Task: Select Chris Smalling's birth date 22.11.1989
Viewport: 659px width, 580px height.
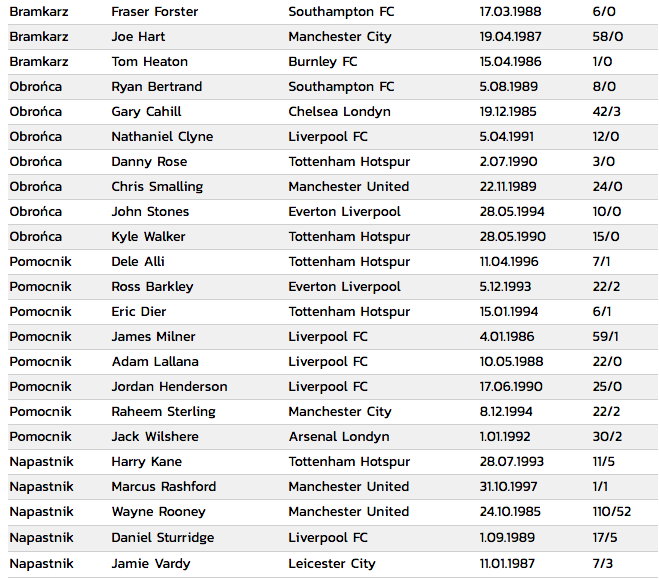Action: (508, 187)
